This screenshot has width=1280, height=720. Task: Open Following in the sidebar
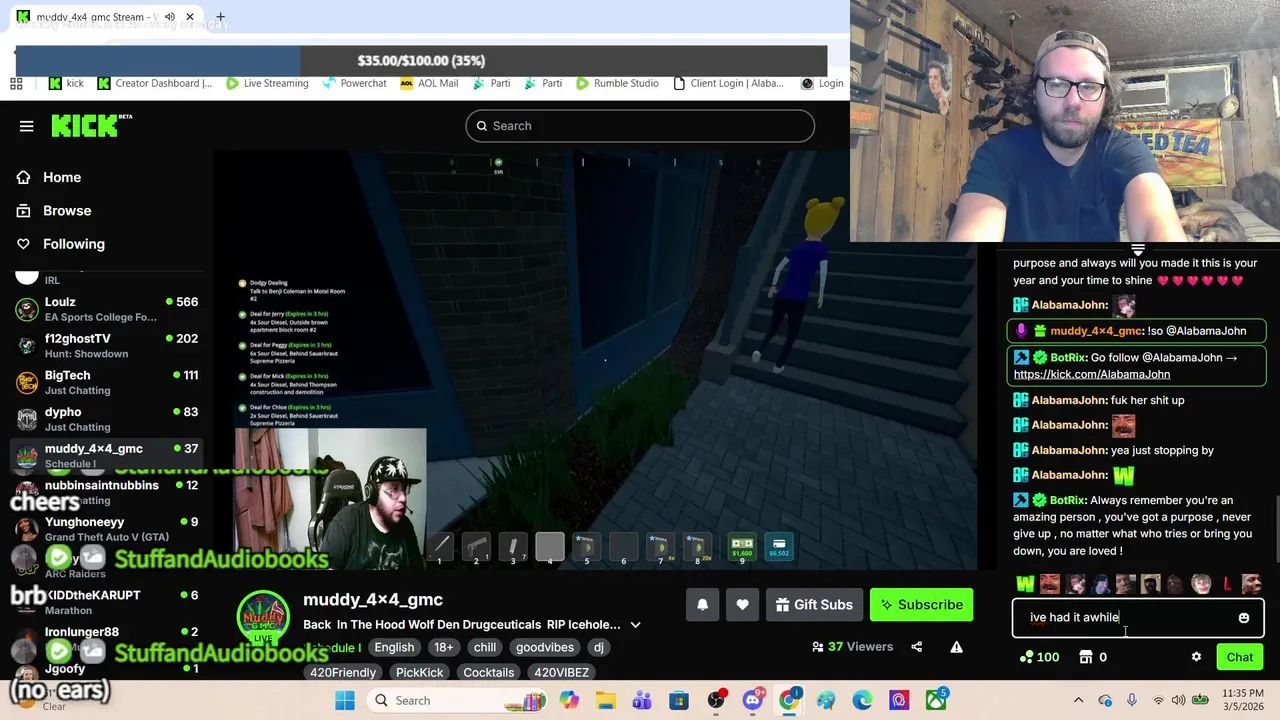(73, 243)
